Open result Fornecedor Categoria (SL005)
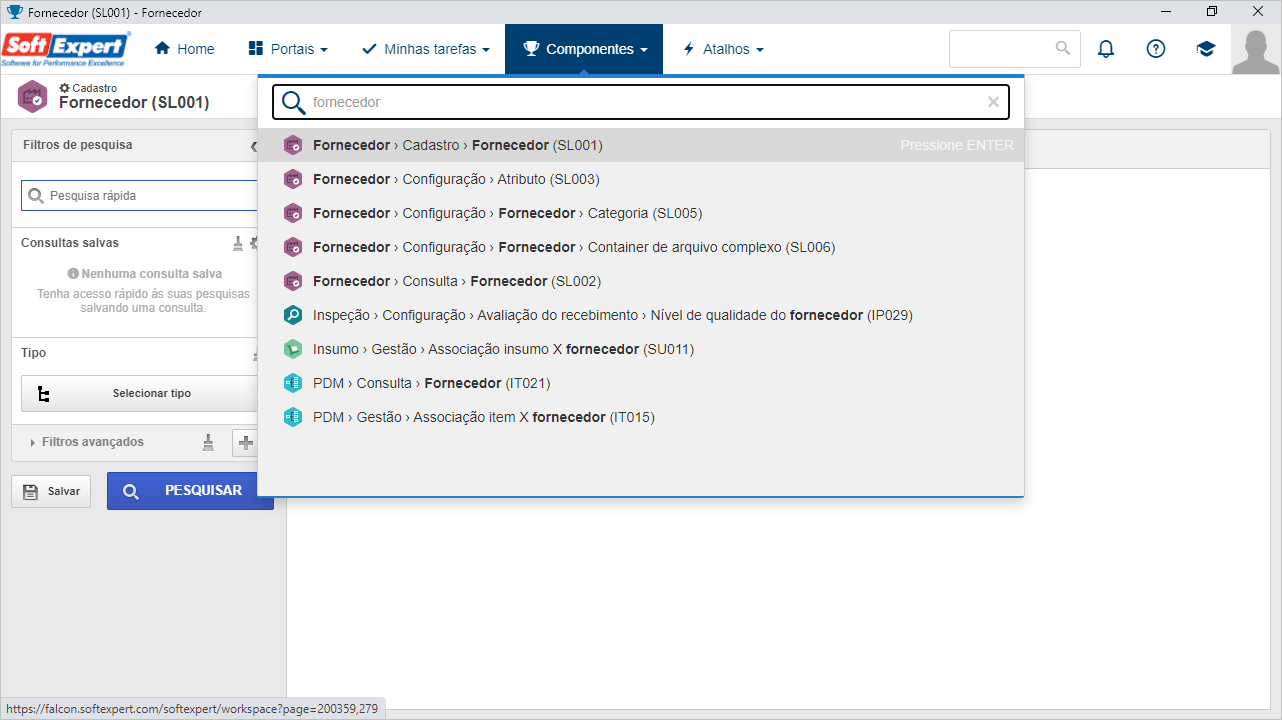1282x720 pixels. tap(641, 213)
